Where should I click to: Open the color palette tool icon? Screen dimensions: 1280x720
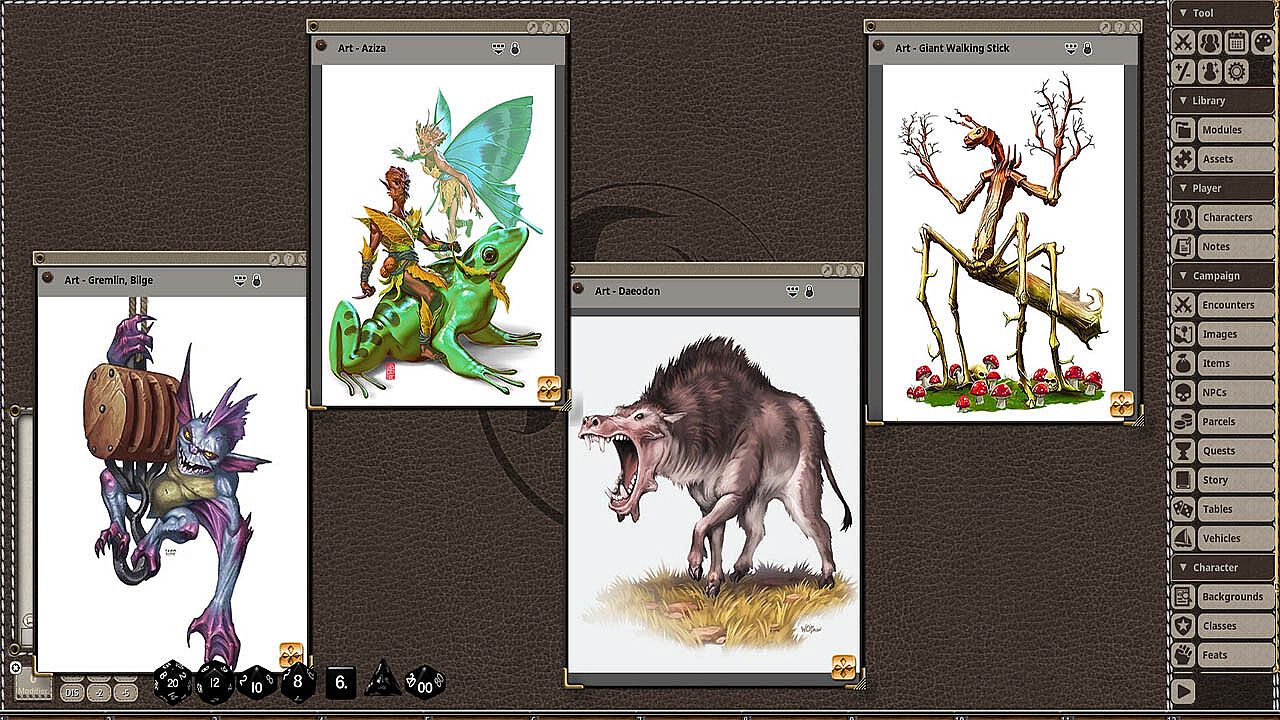tap(1262, 42)
